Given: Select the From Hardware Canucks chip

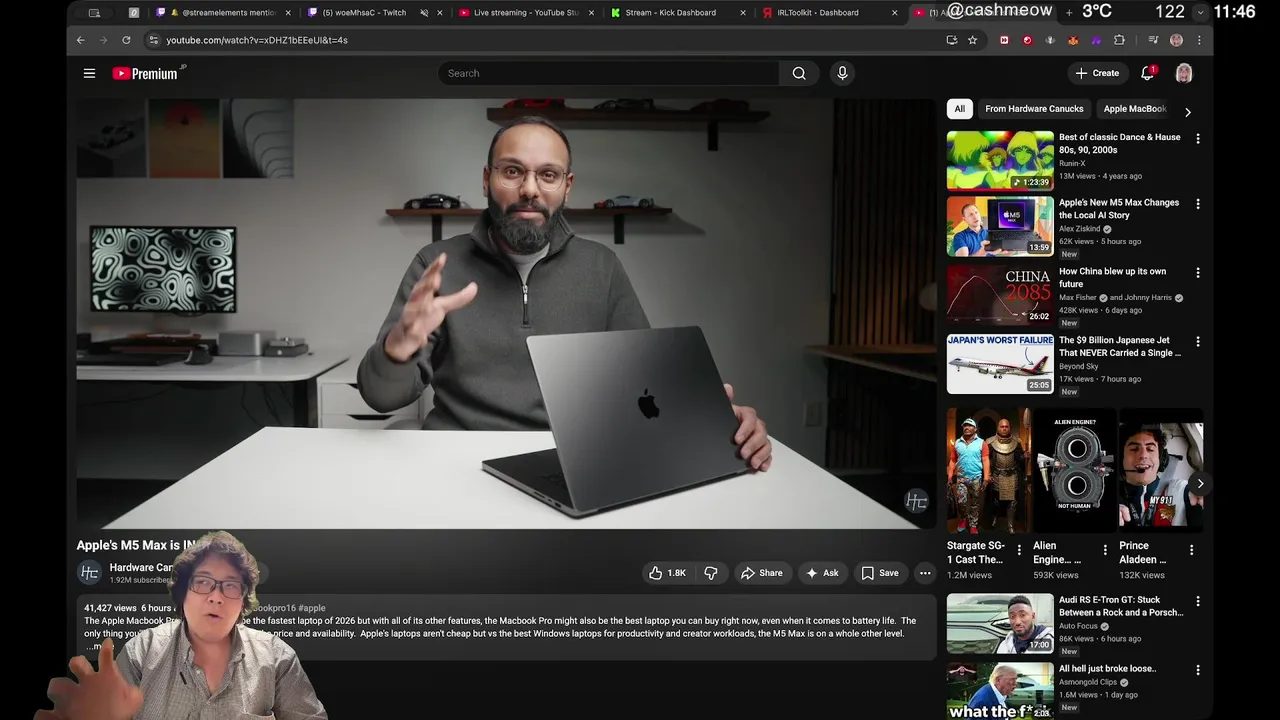Looking at the screenshot, I should 1034,109.
